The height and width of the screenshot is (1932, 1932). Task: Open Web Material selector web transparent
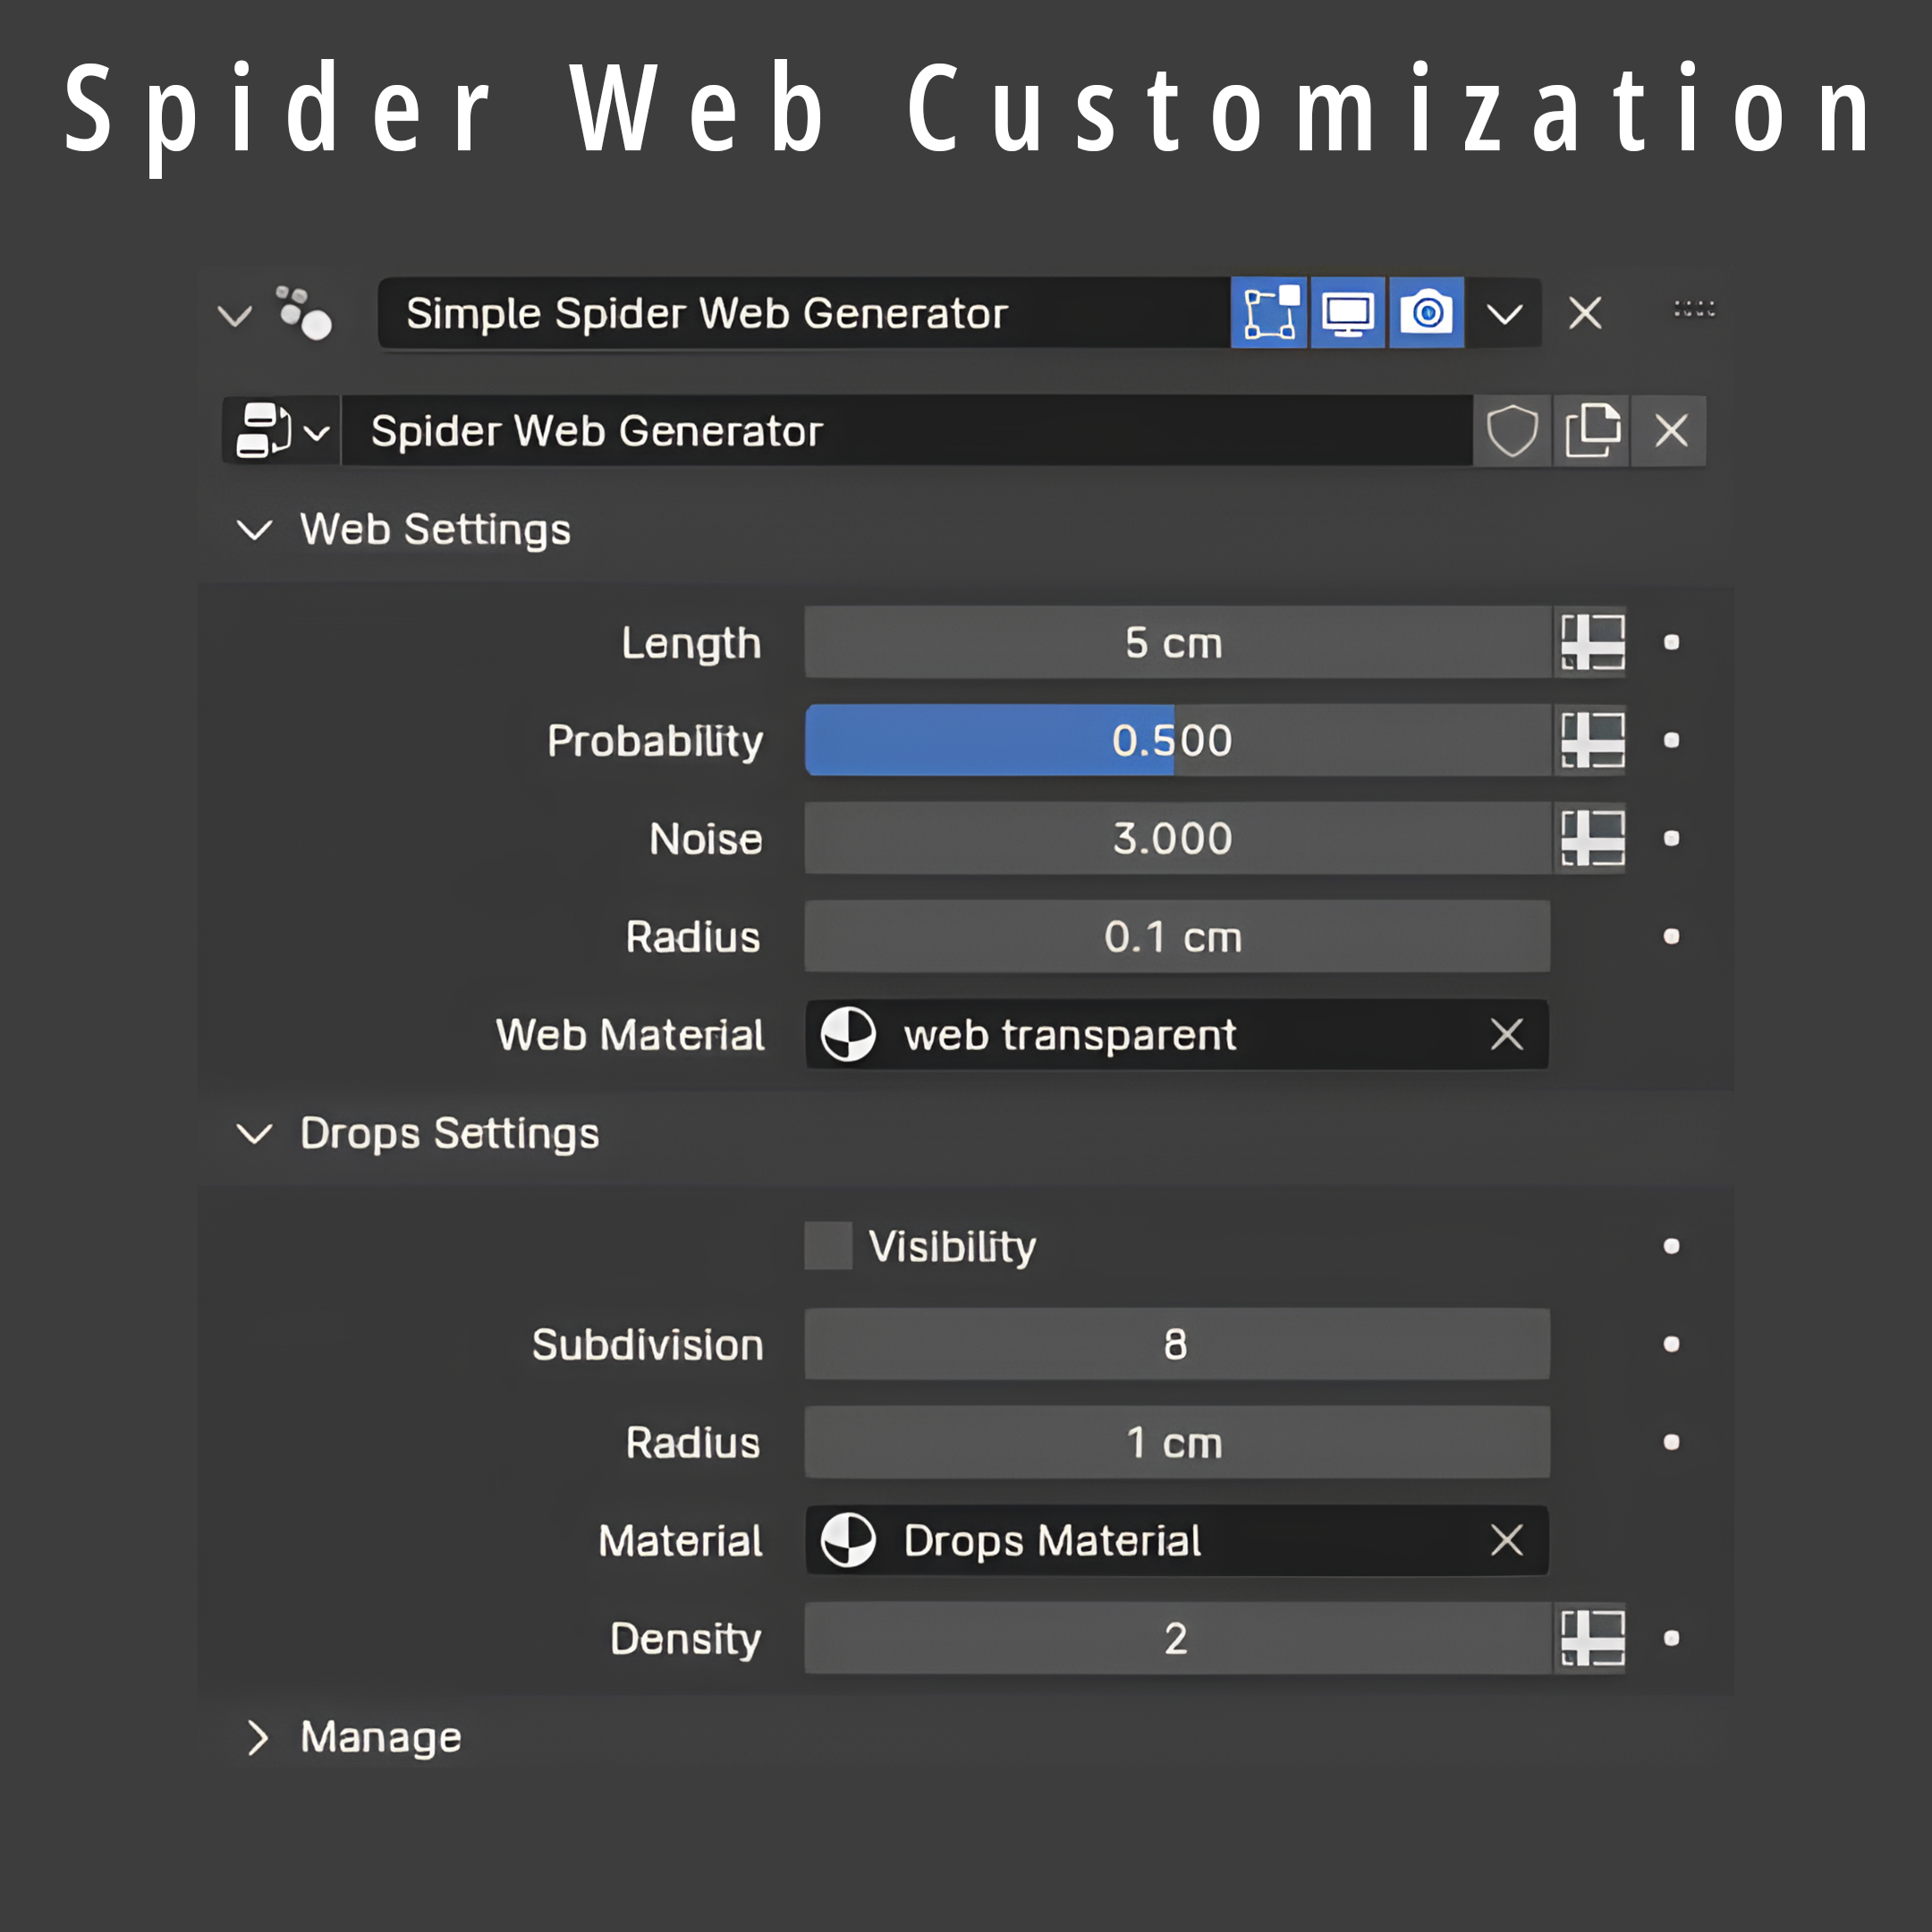pos(1177,1034)
